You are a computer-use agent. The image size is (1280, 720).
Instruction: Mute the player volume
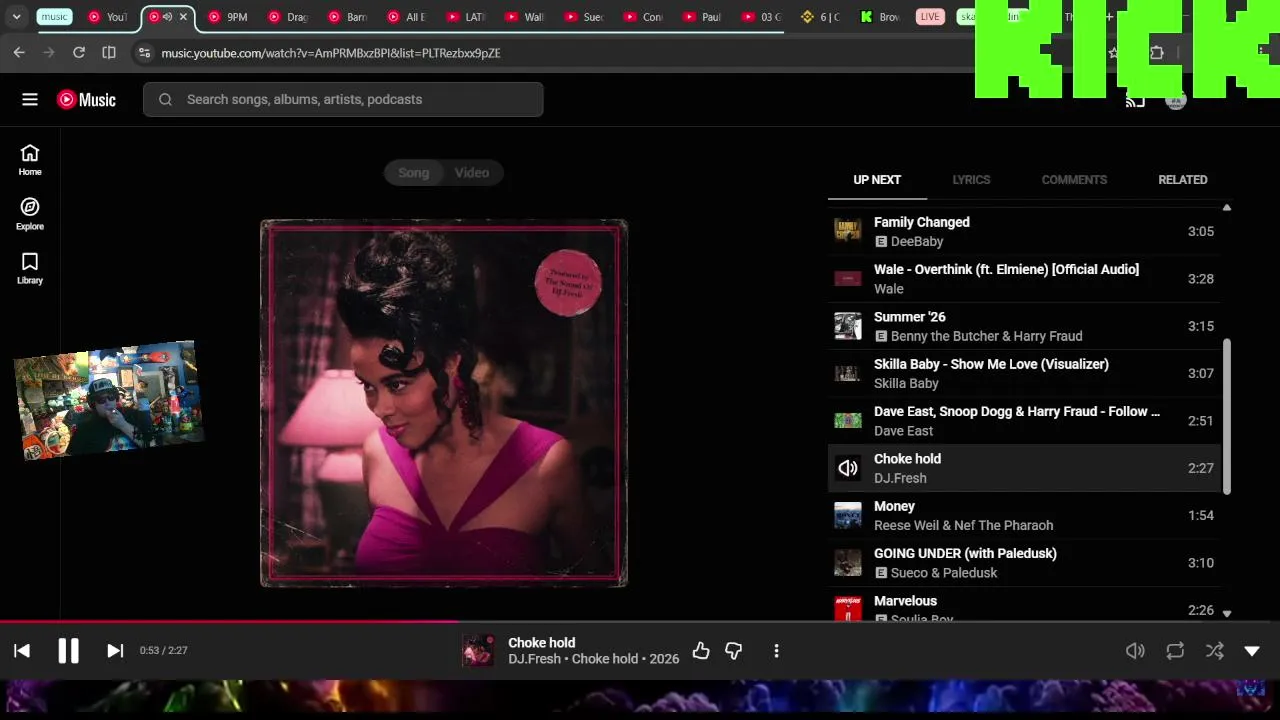coord(1135,651)
